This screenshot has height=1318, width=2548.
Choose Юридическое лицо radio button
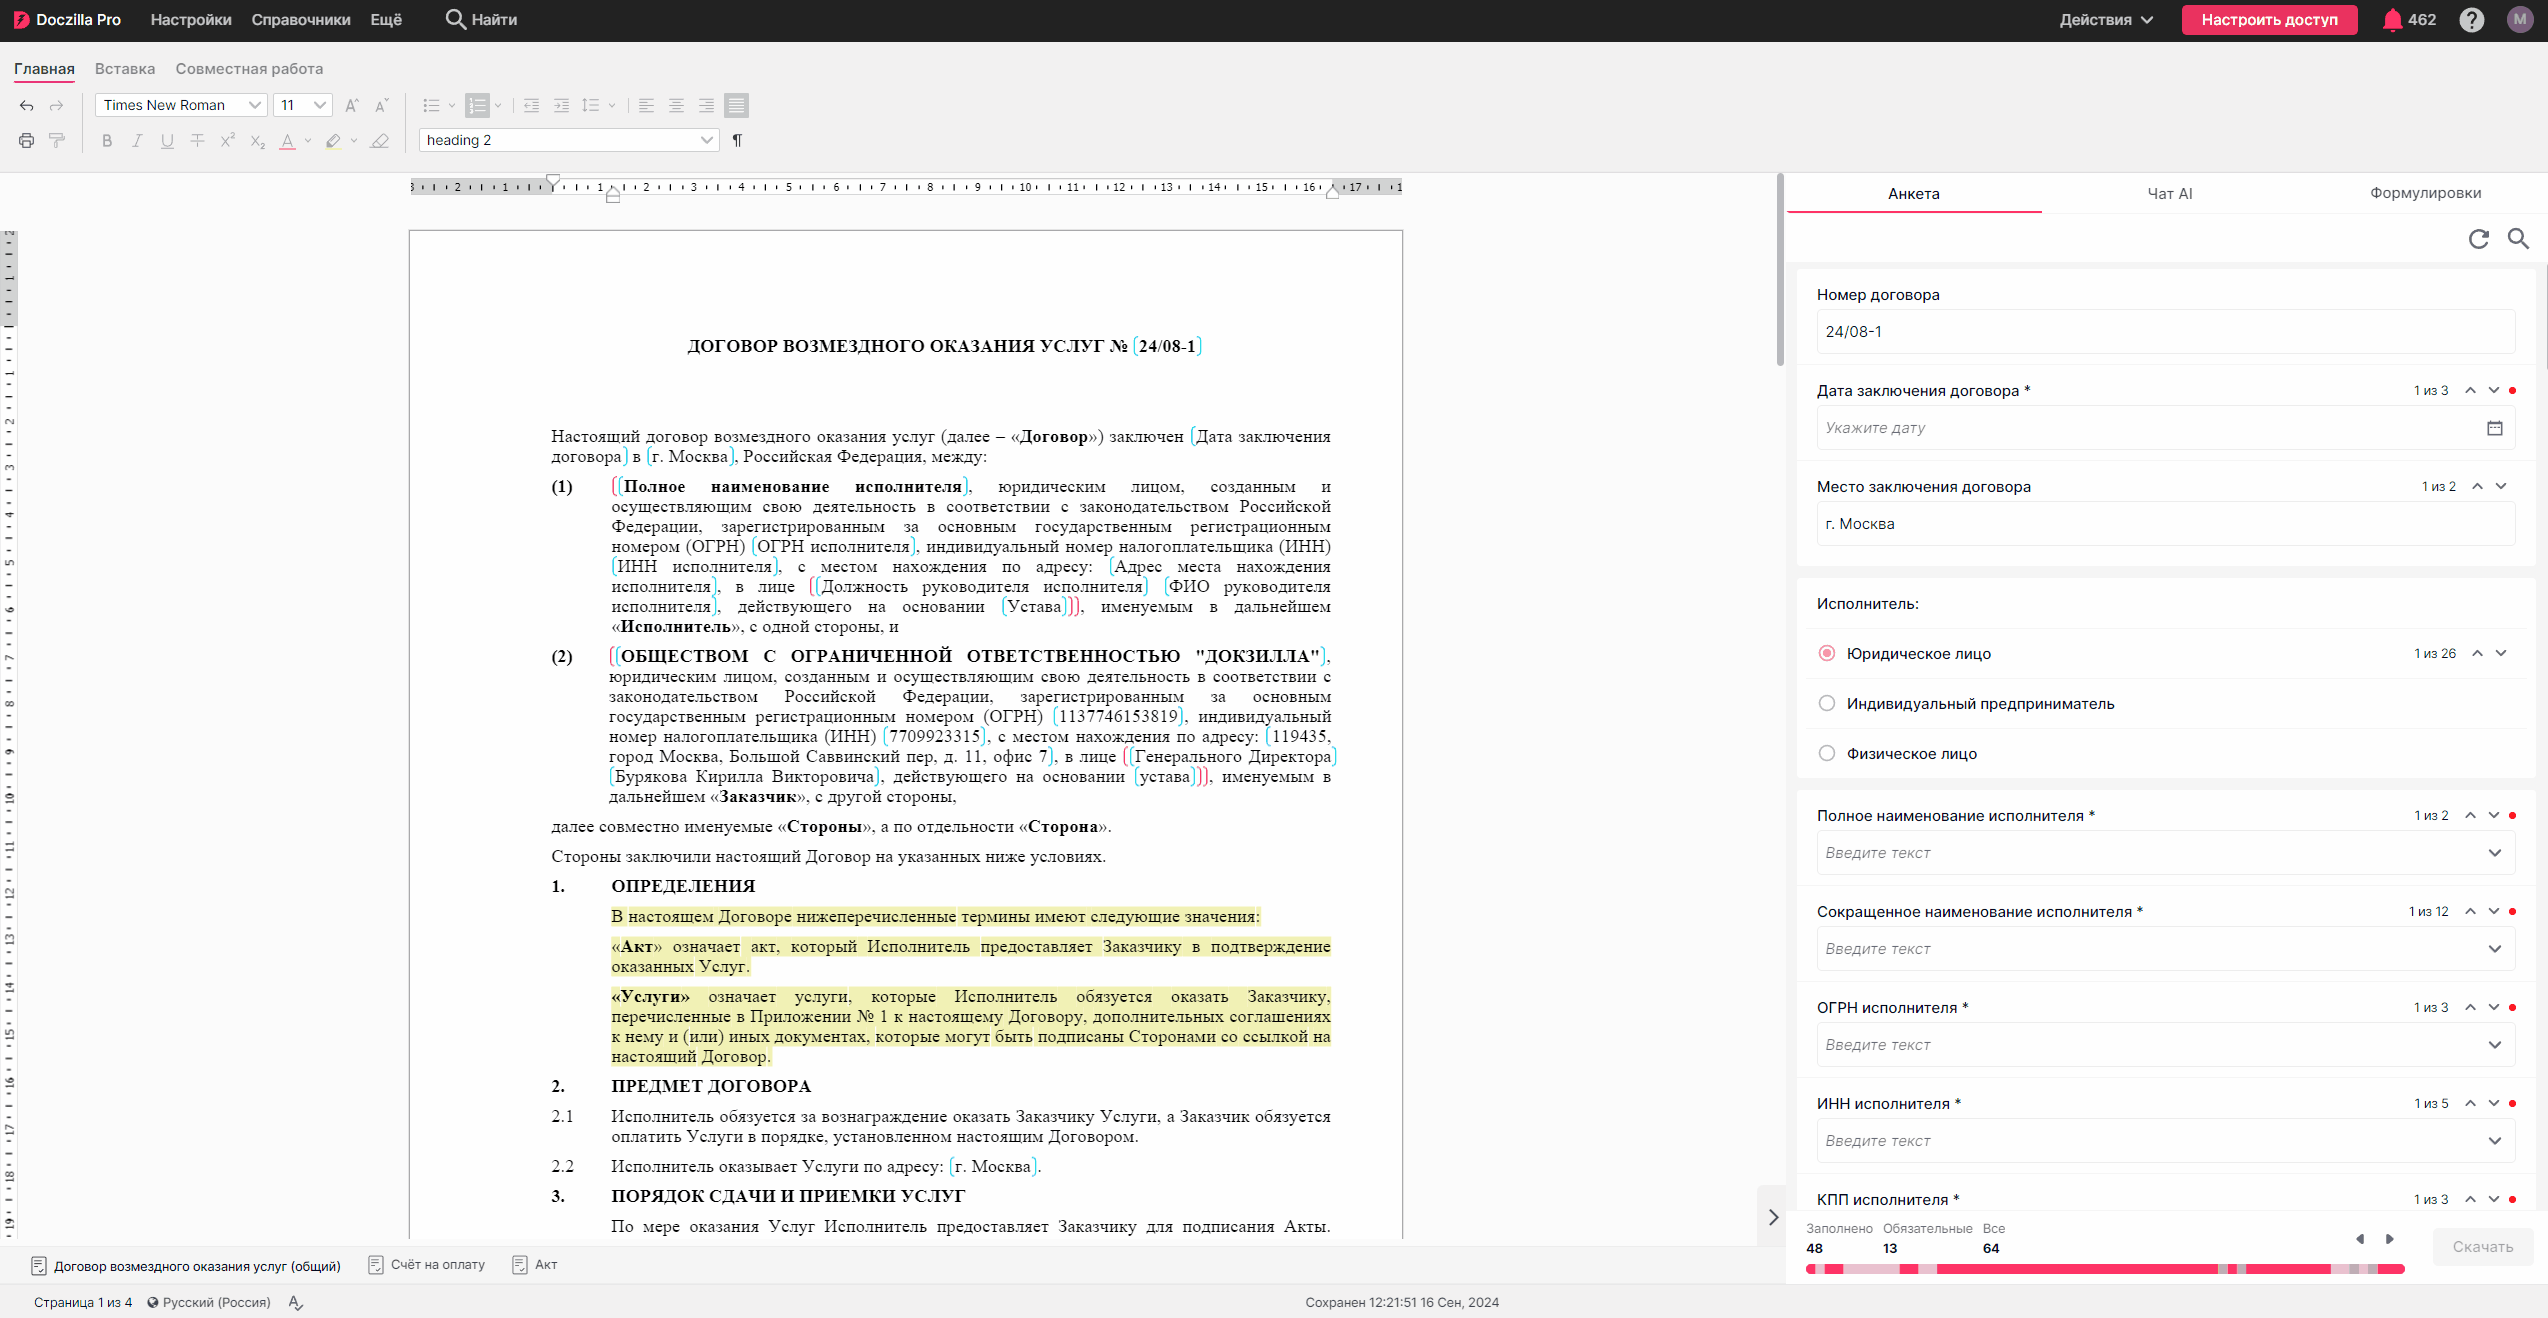[x=1827, y=654]
